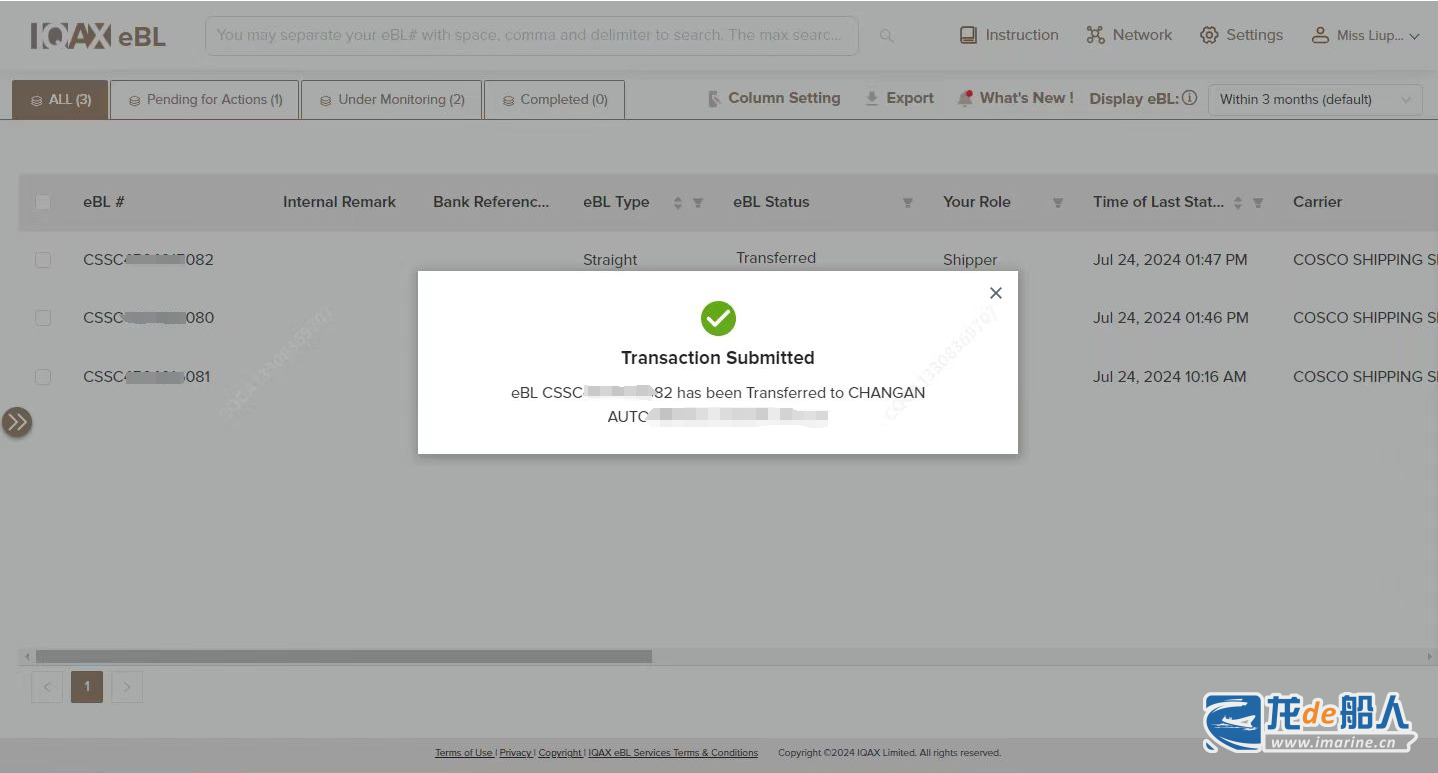Open Settings gear icon
1438x773 pixels.
click(1209, 35)
